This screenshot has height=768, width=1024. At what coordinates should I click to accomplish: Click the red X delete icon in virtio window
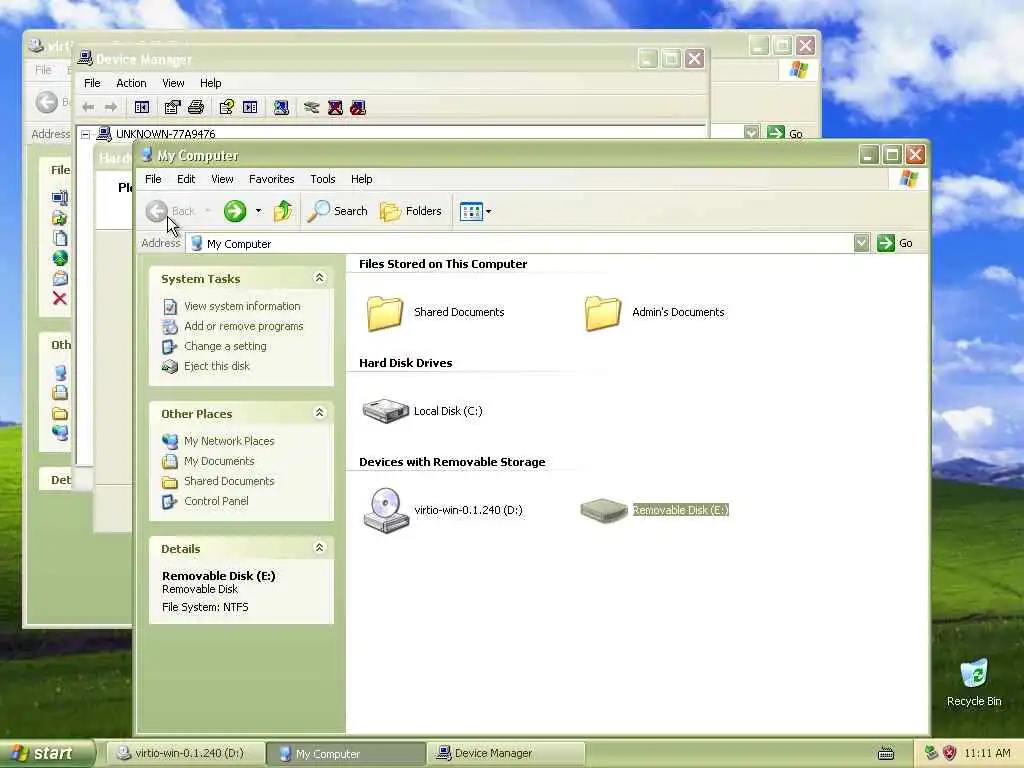pos(59,298)
